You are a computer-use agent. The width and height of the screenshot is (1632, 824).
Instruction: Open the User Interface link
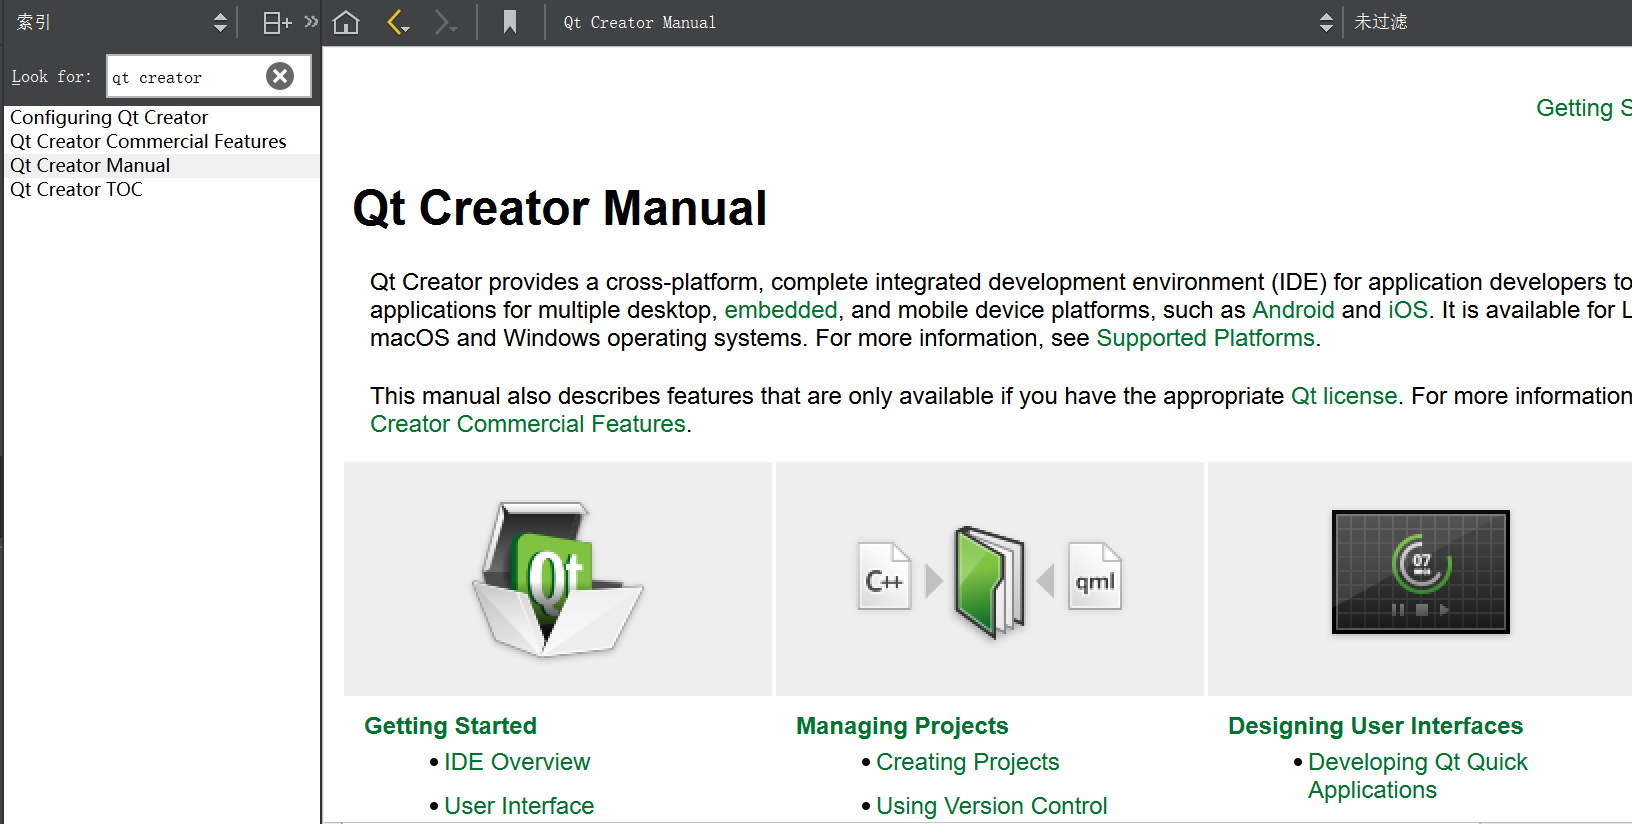[x=519, y=806]
